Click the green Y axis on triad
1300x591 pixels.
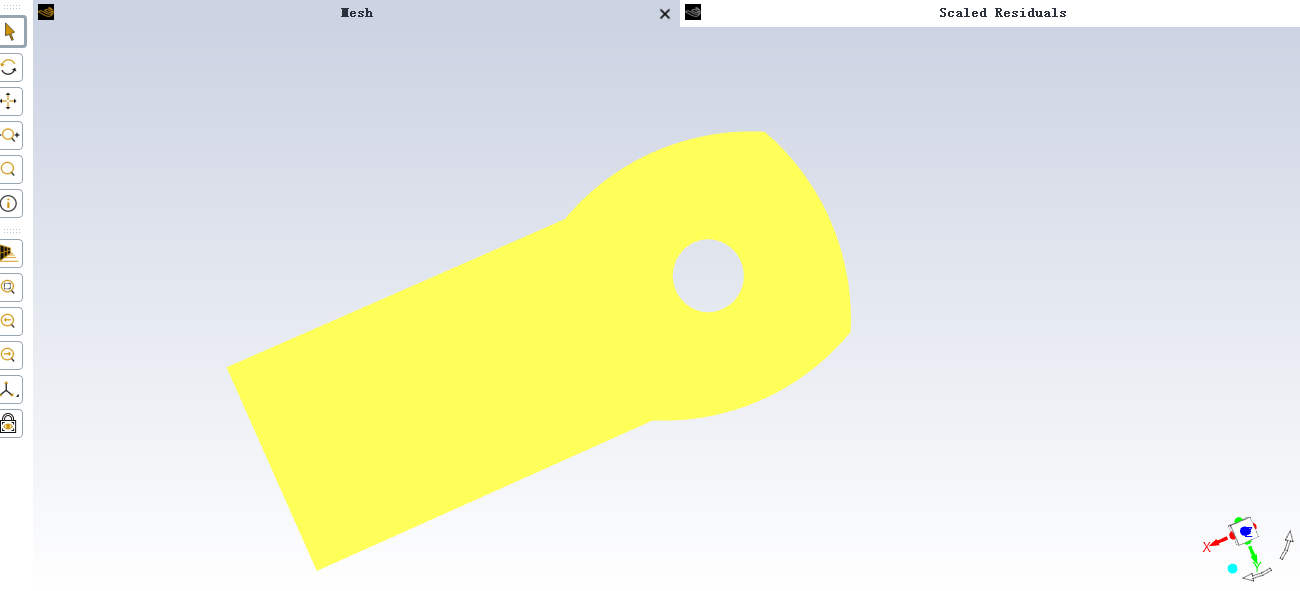point(1253,555)
